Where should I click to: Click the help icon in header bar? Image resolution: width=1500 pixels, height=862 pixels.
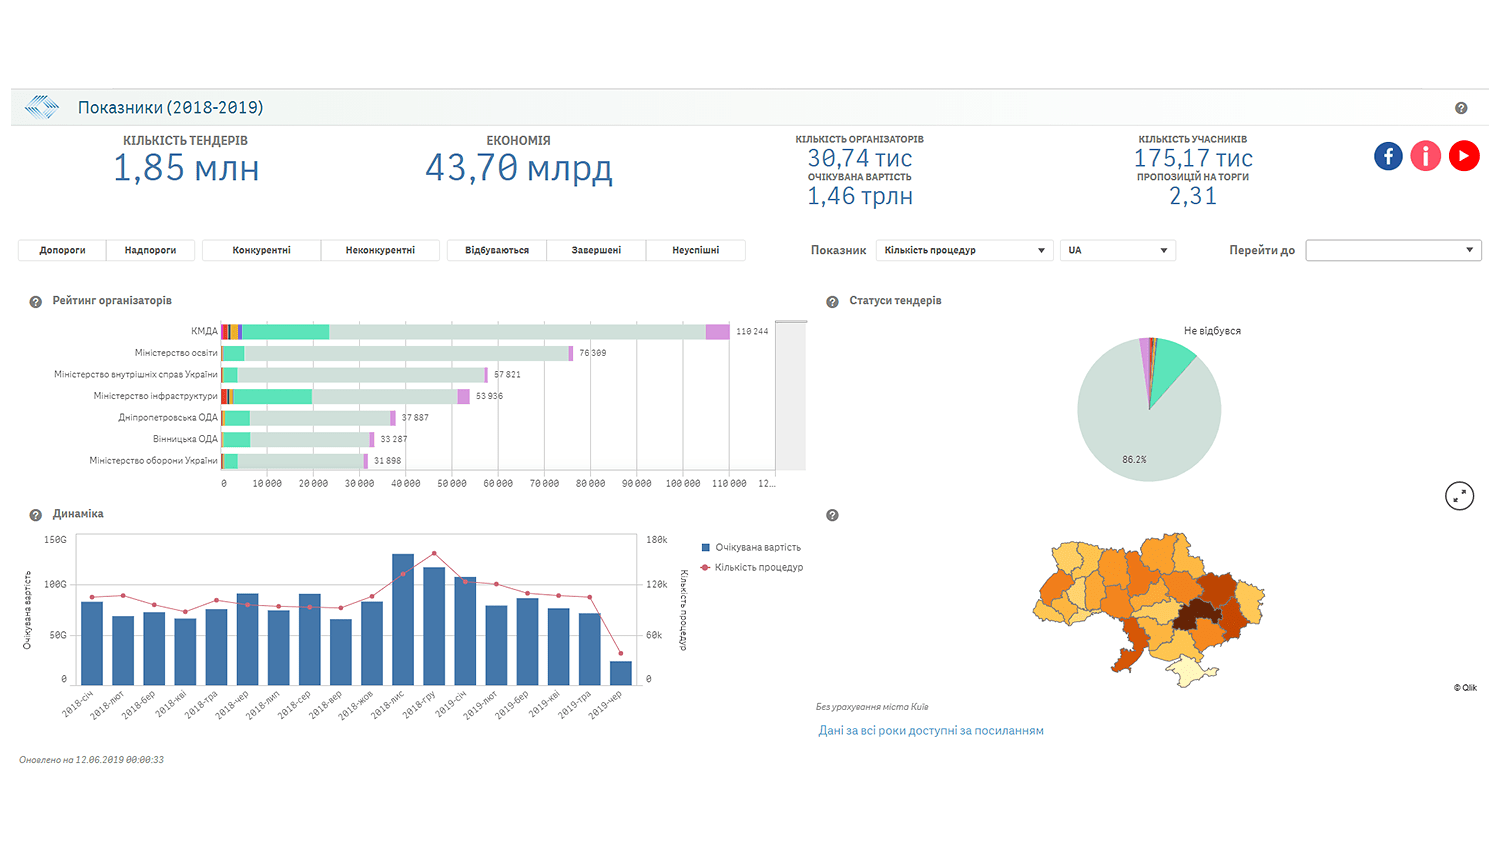pyautogui.click(x=1461, y=108)
